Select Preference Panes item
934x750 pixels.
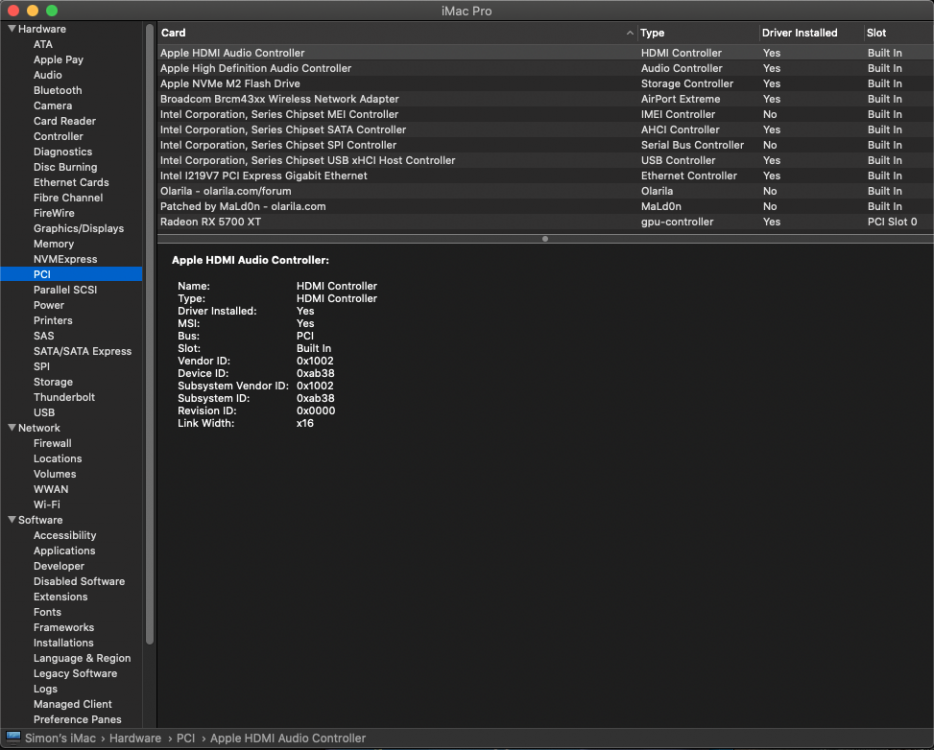pyautogui.click(x=77, y=720)
